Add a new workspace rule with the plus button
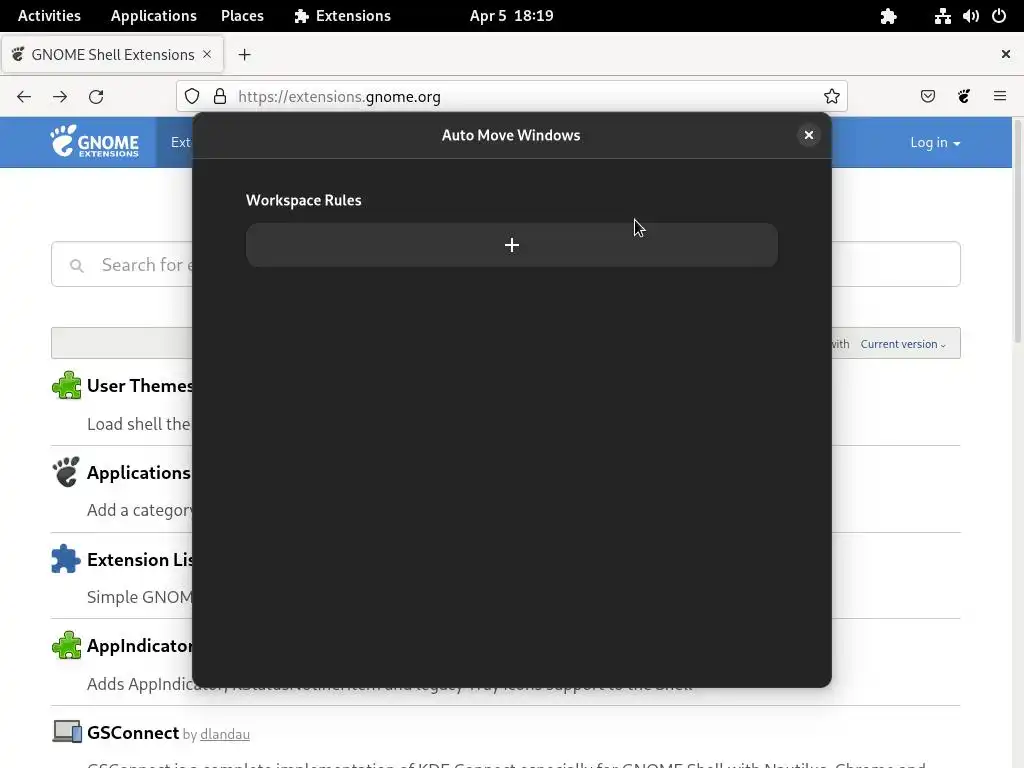 [x=511, y=245]
